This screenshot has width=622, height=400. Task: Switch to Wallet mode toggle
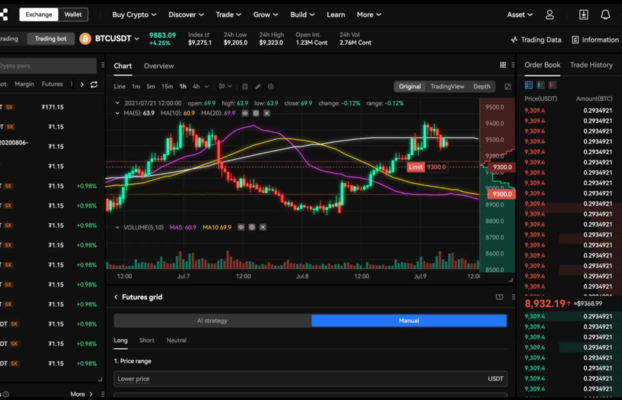[x=73, y=15]
